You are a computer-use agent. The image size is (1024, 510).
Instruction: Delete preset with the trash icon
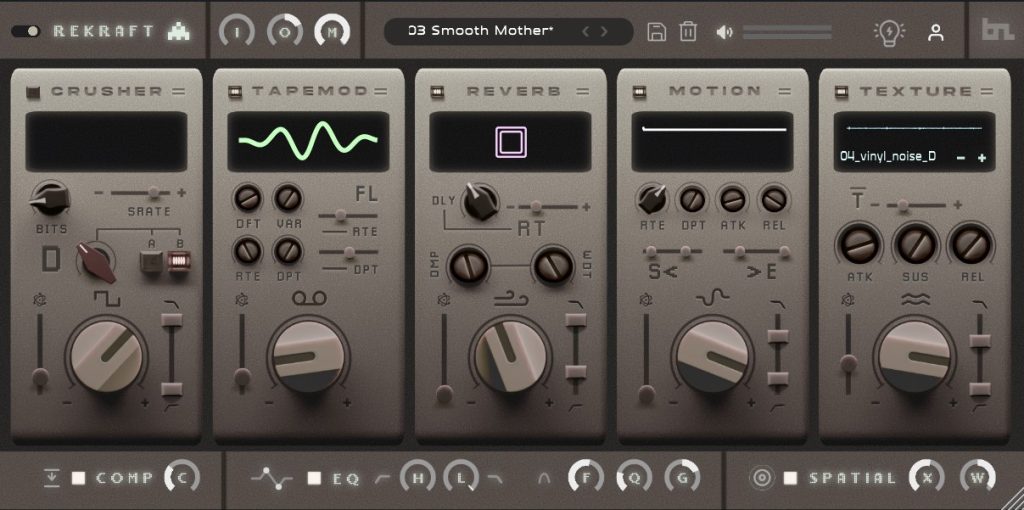688,31
